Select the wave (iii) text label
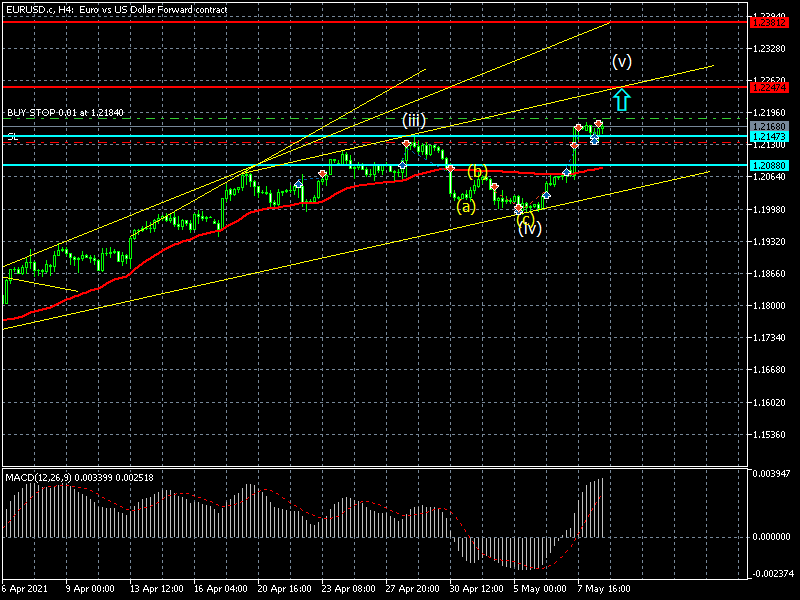 point(414,121)
